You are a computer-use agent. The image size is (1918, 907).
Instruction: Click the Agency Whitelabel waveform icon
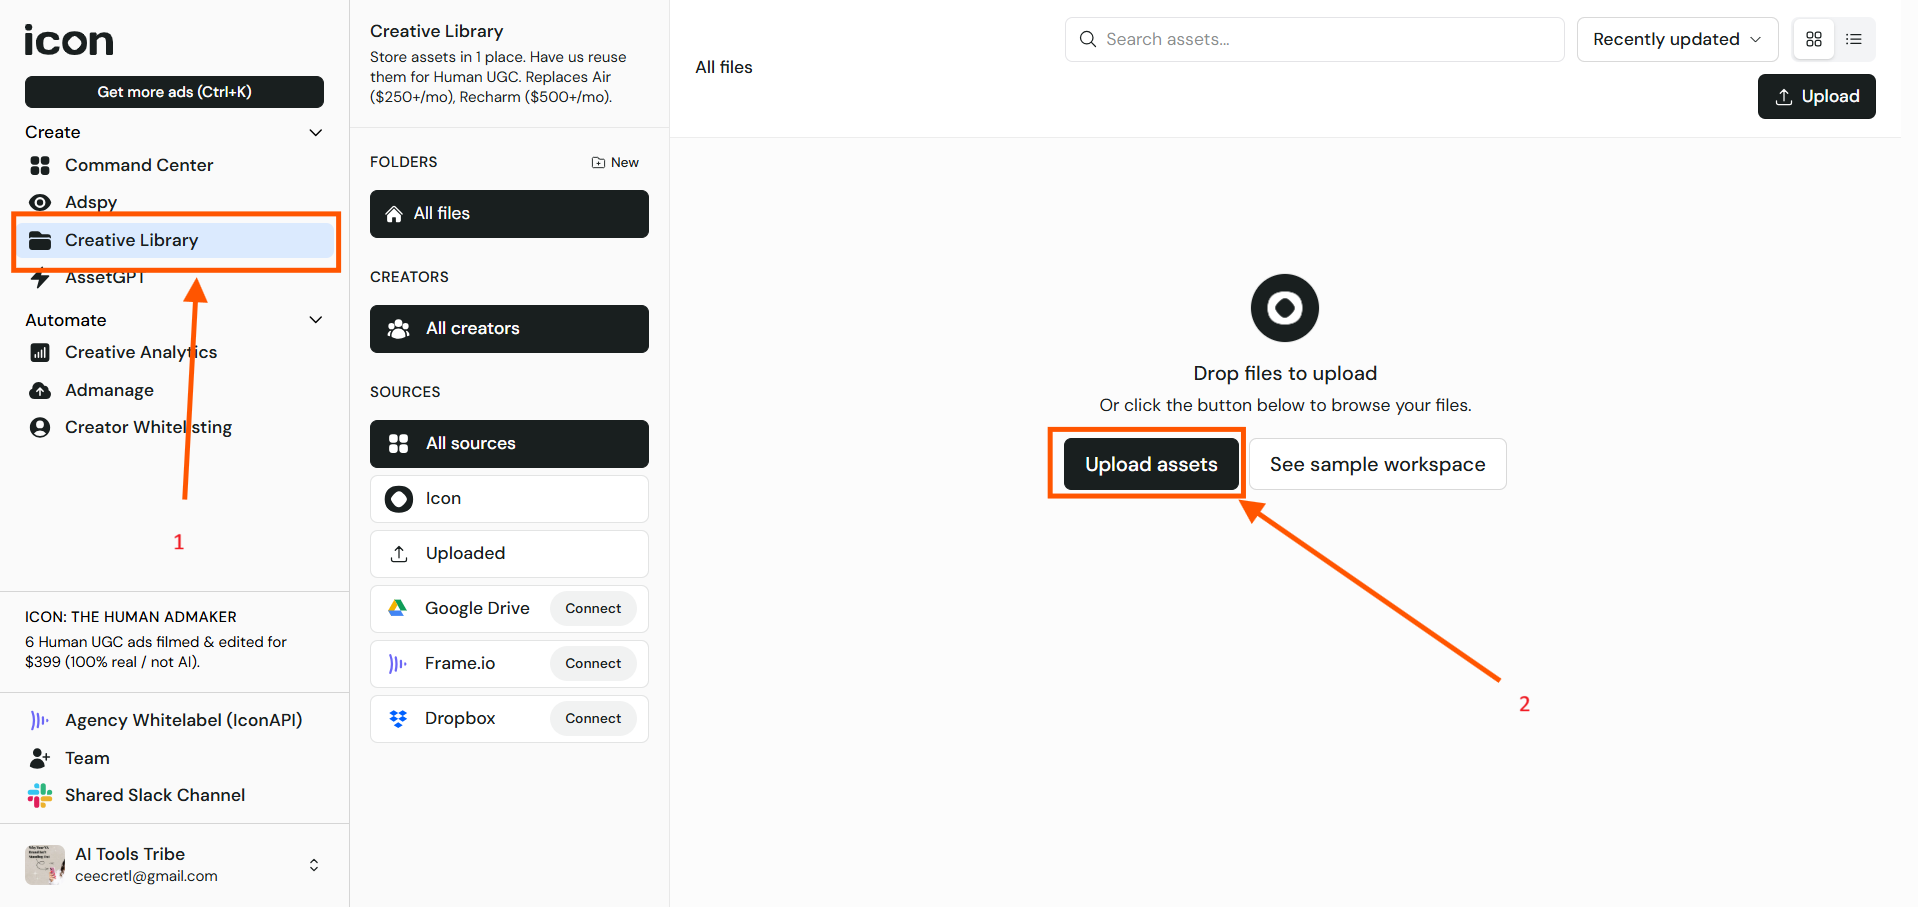[x=40, y=720]
